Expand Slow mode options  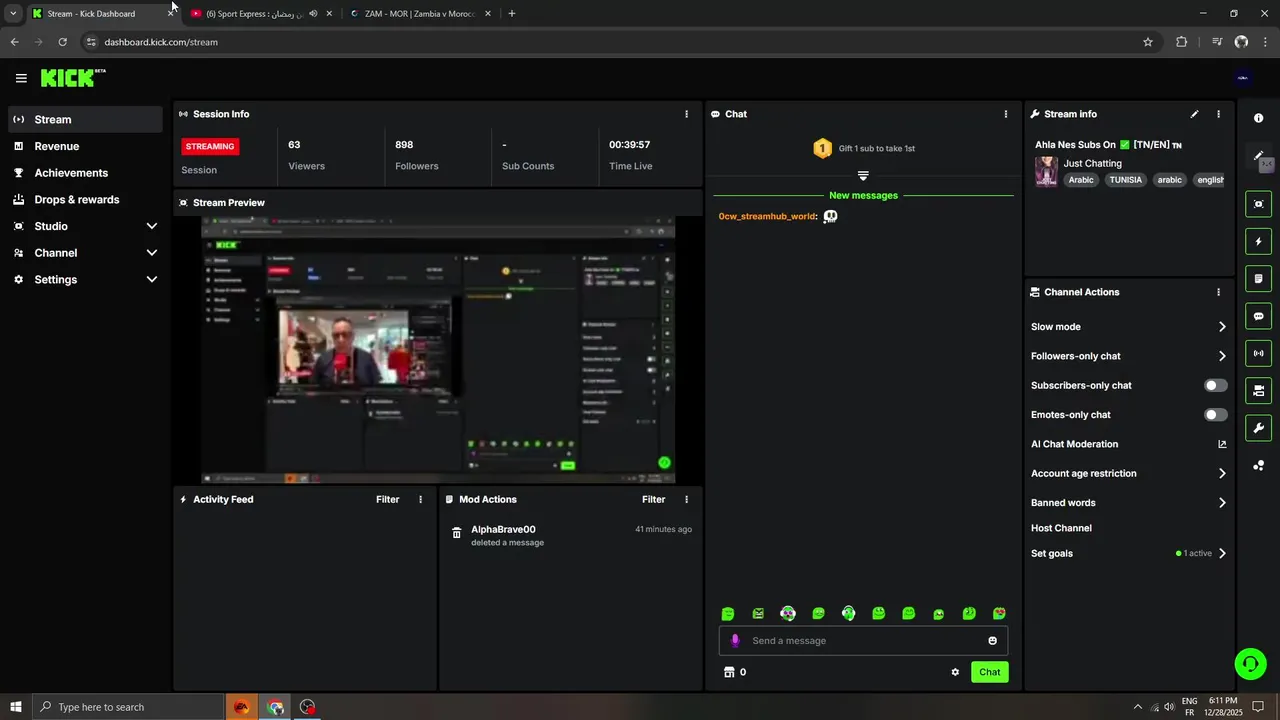[x=1222, y=327]
